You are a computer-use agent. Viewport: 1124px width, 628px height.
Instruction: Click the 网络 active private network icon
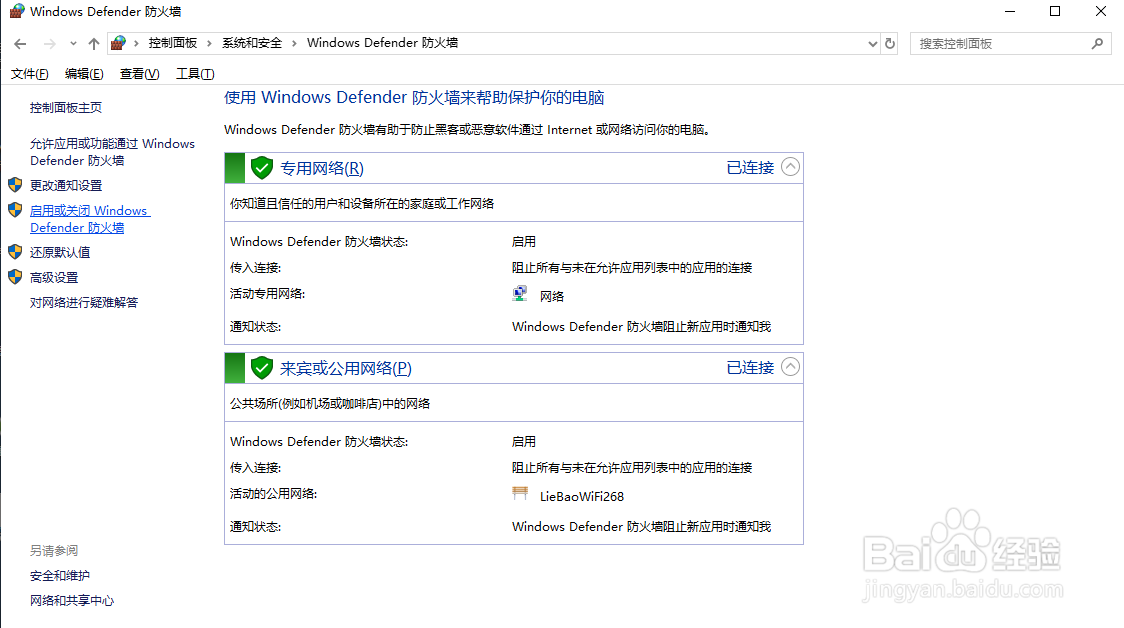[519, 292]
